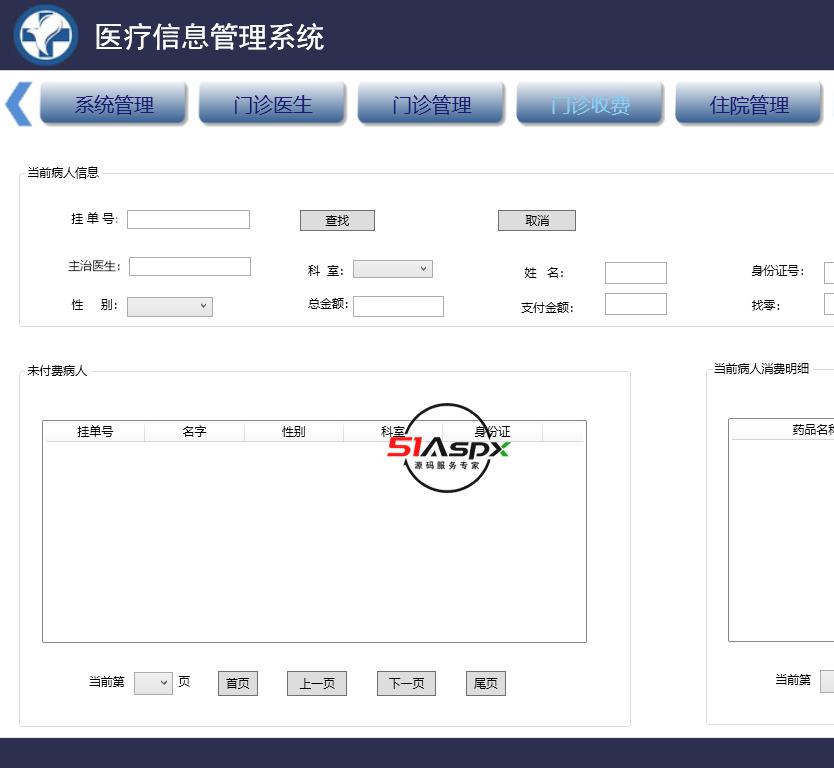Focus the 总金额 total amount field
834x768 pixels.
[398, 306]
